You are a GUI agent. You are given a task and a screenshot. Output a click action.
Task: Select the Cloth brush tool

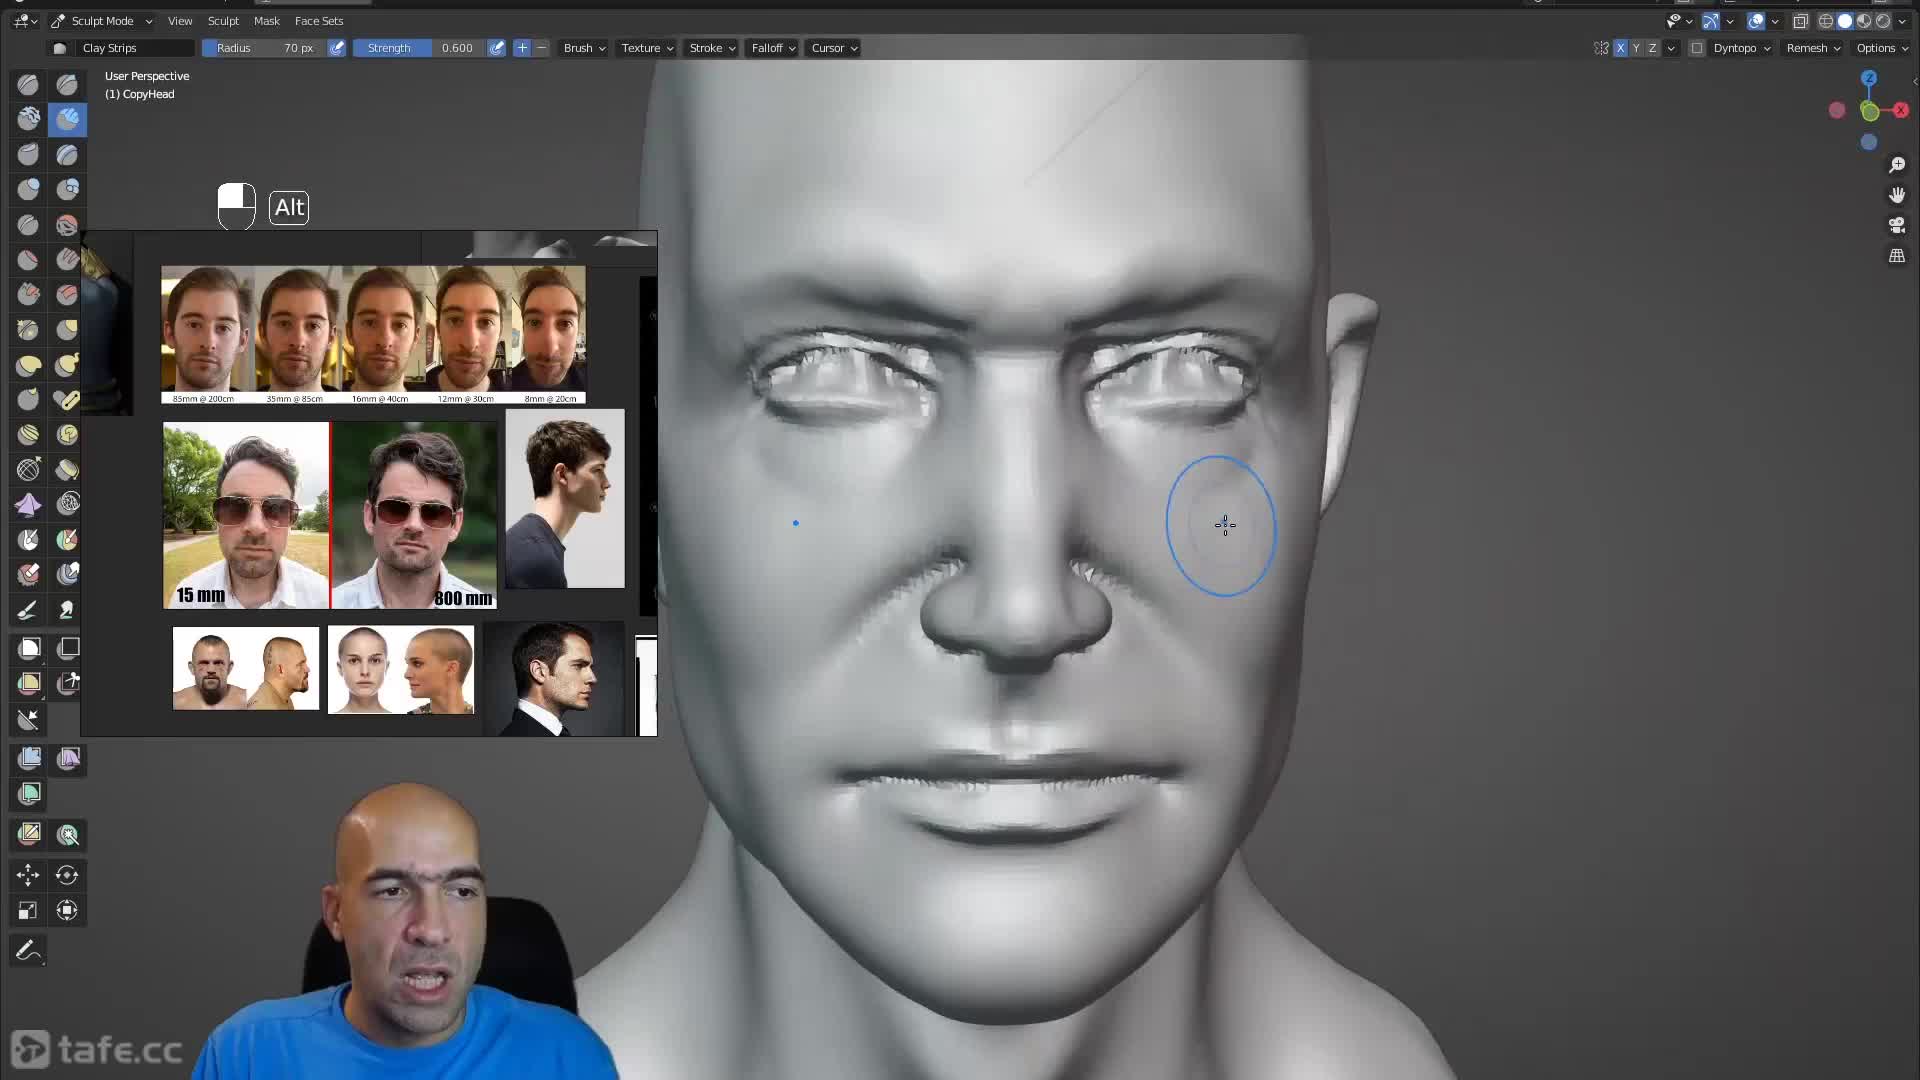coord(28,505)
